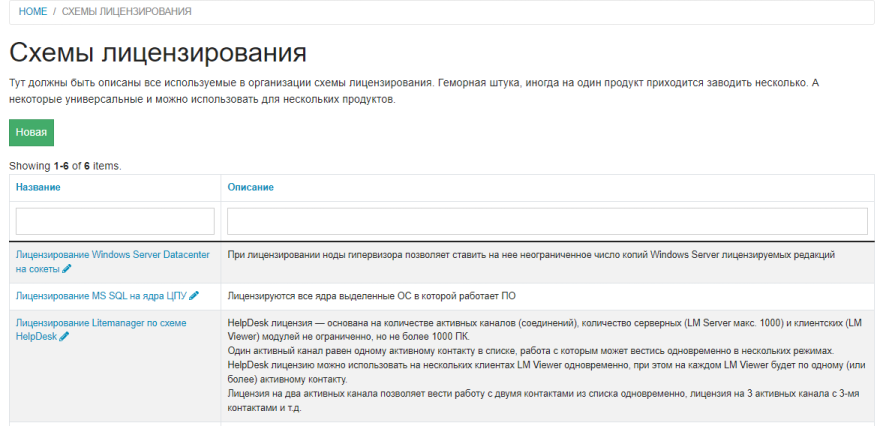Sort table by Название column header

[x=38, y=187]
